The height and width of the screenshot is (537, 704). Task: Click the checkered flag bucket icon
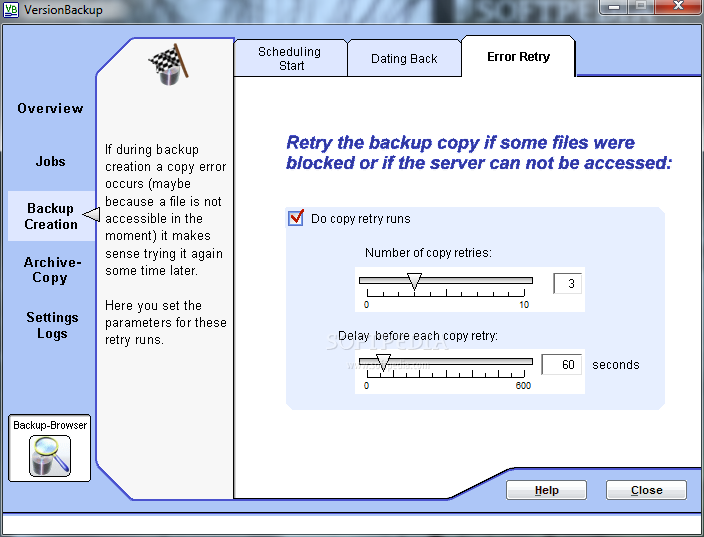coord(168,65)
